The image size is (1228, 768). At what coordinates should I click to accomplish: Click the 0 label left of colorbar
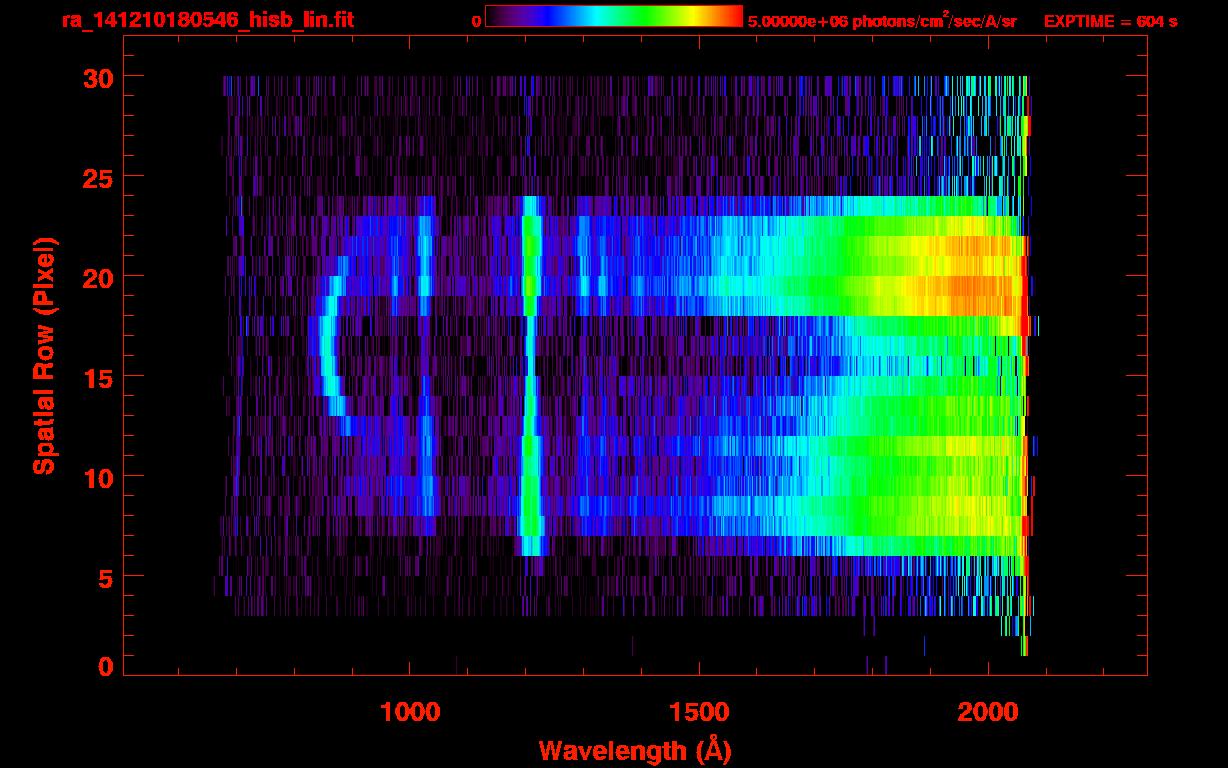[476, 21]
